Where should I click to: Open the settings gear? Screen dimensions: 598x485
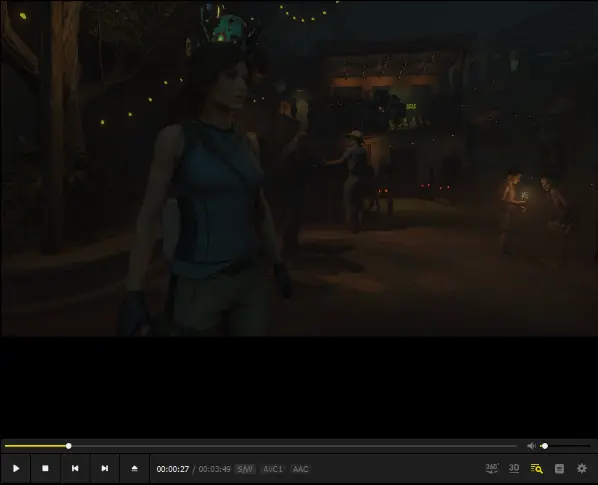[582, 468]
